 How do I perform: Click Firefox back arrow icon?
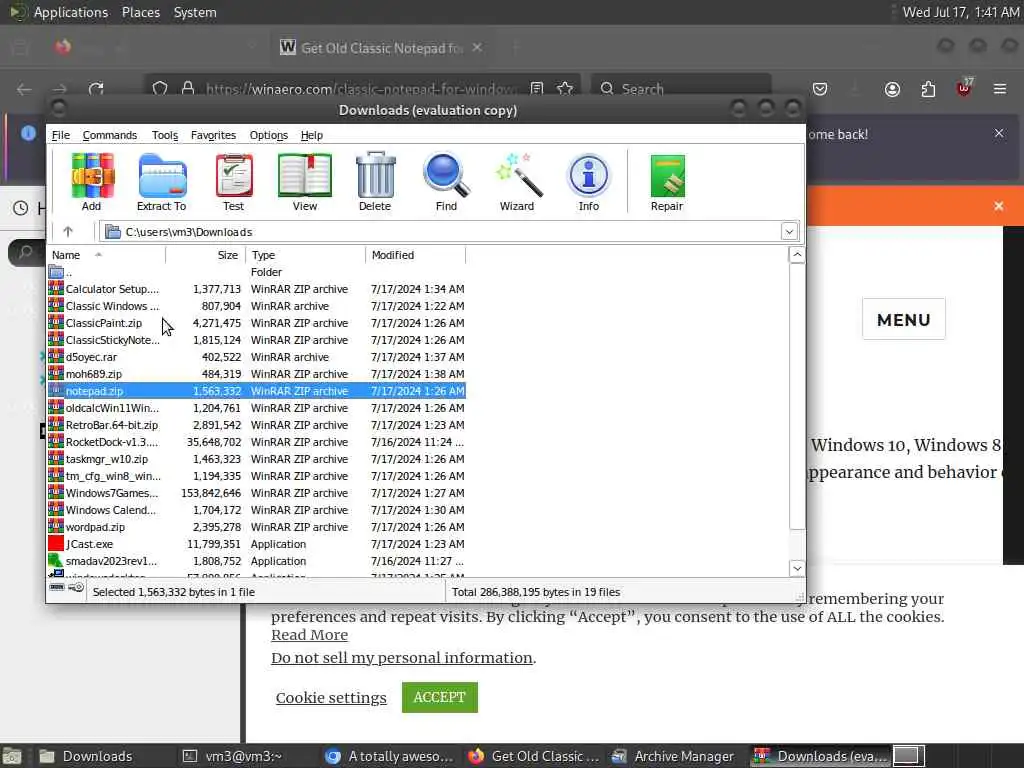24,89
